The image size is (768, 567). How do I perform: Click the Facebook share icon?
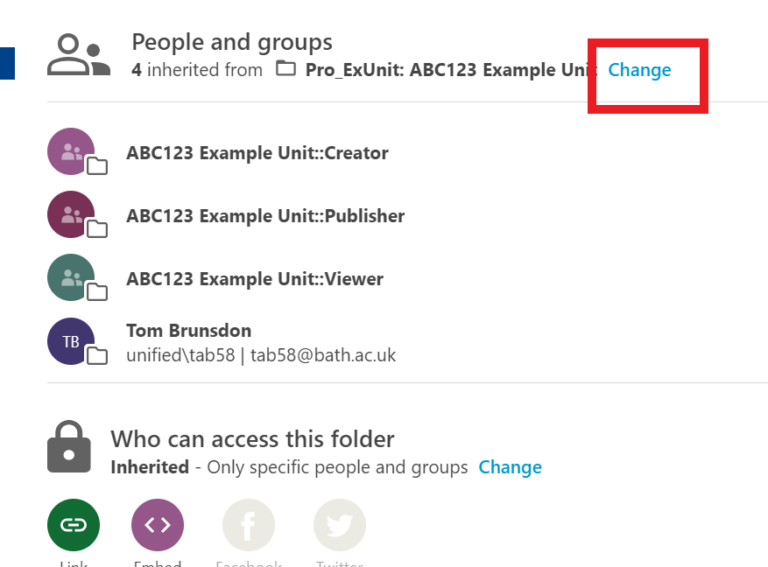(x=248, y=525)
